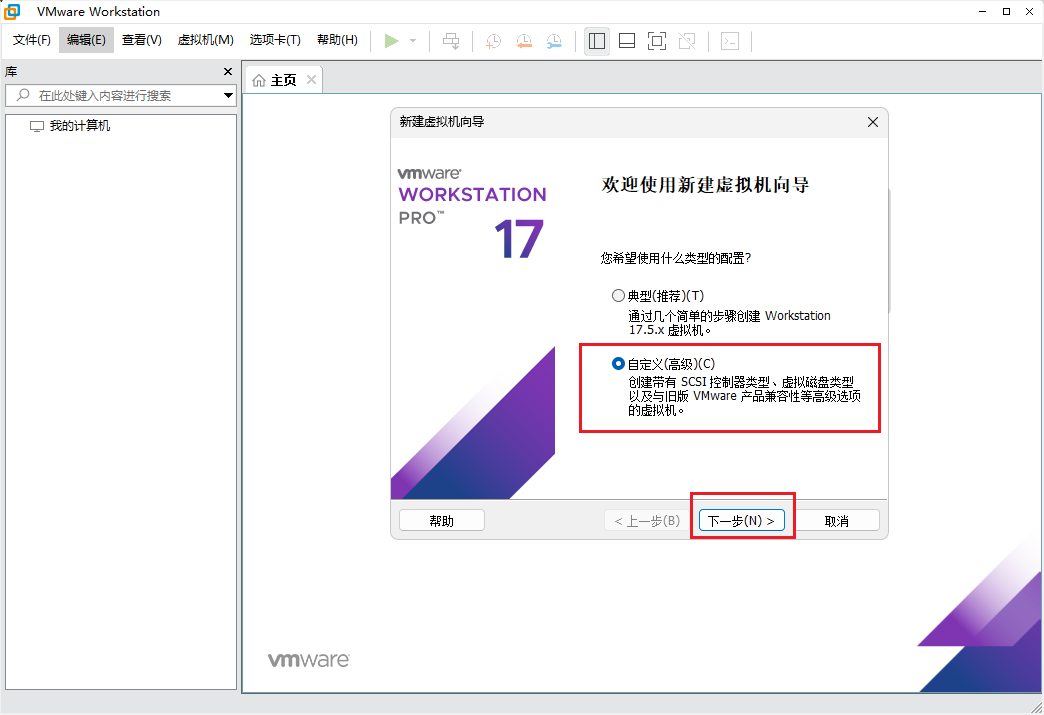Open the 编辑(E) menu
The width and height of the screenshot is (1044, 715).
click(x=86, y=40)
